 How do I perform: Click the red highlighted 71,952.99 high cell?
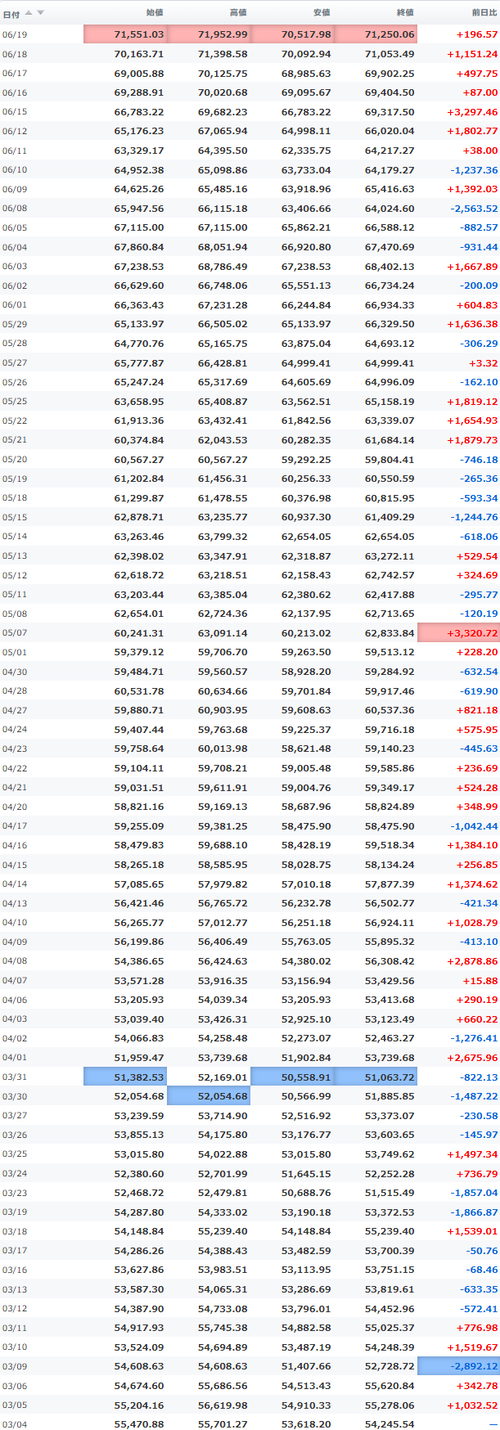209,34
